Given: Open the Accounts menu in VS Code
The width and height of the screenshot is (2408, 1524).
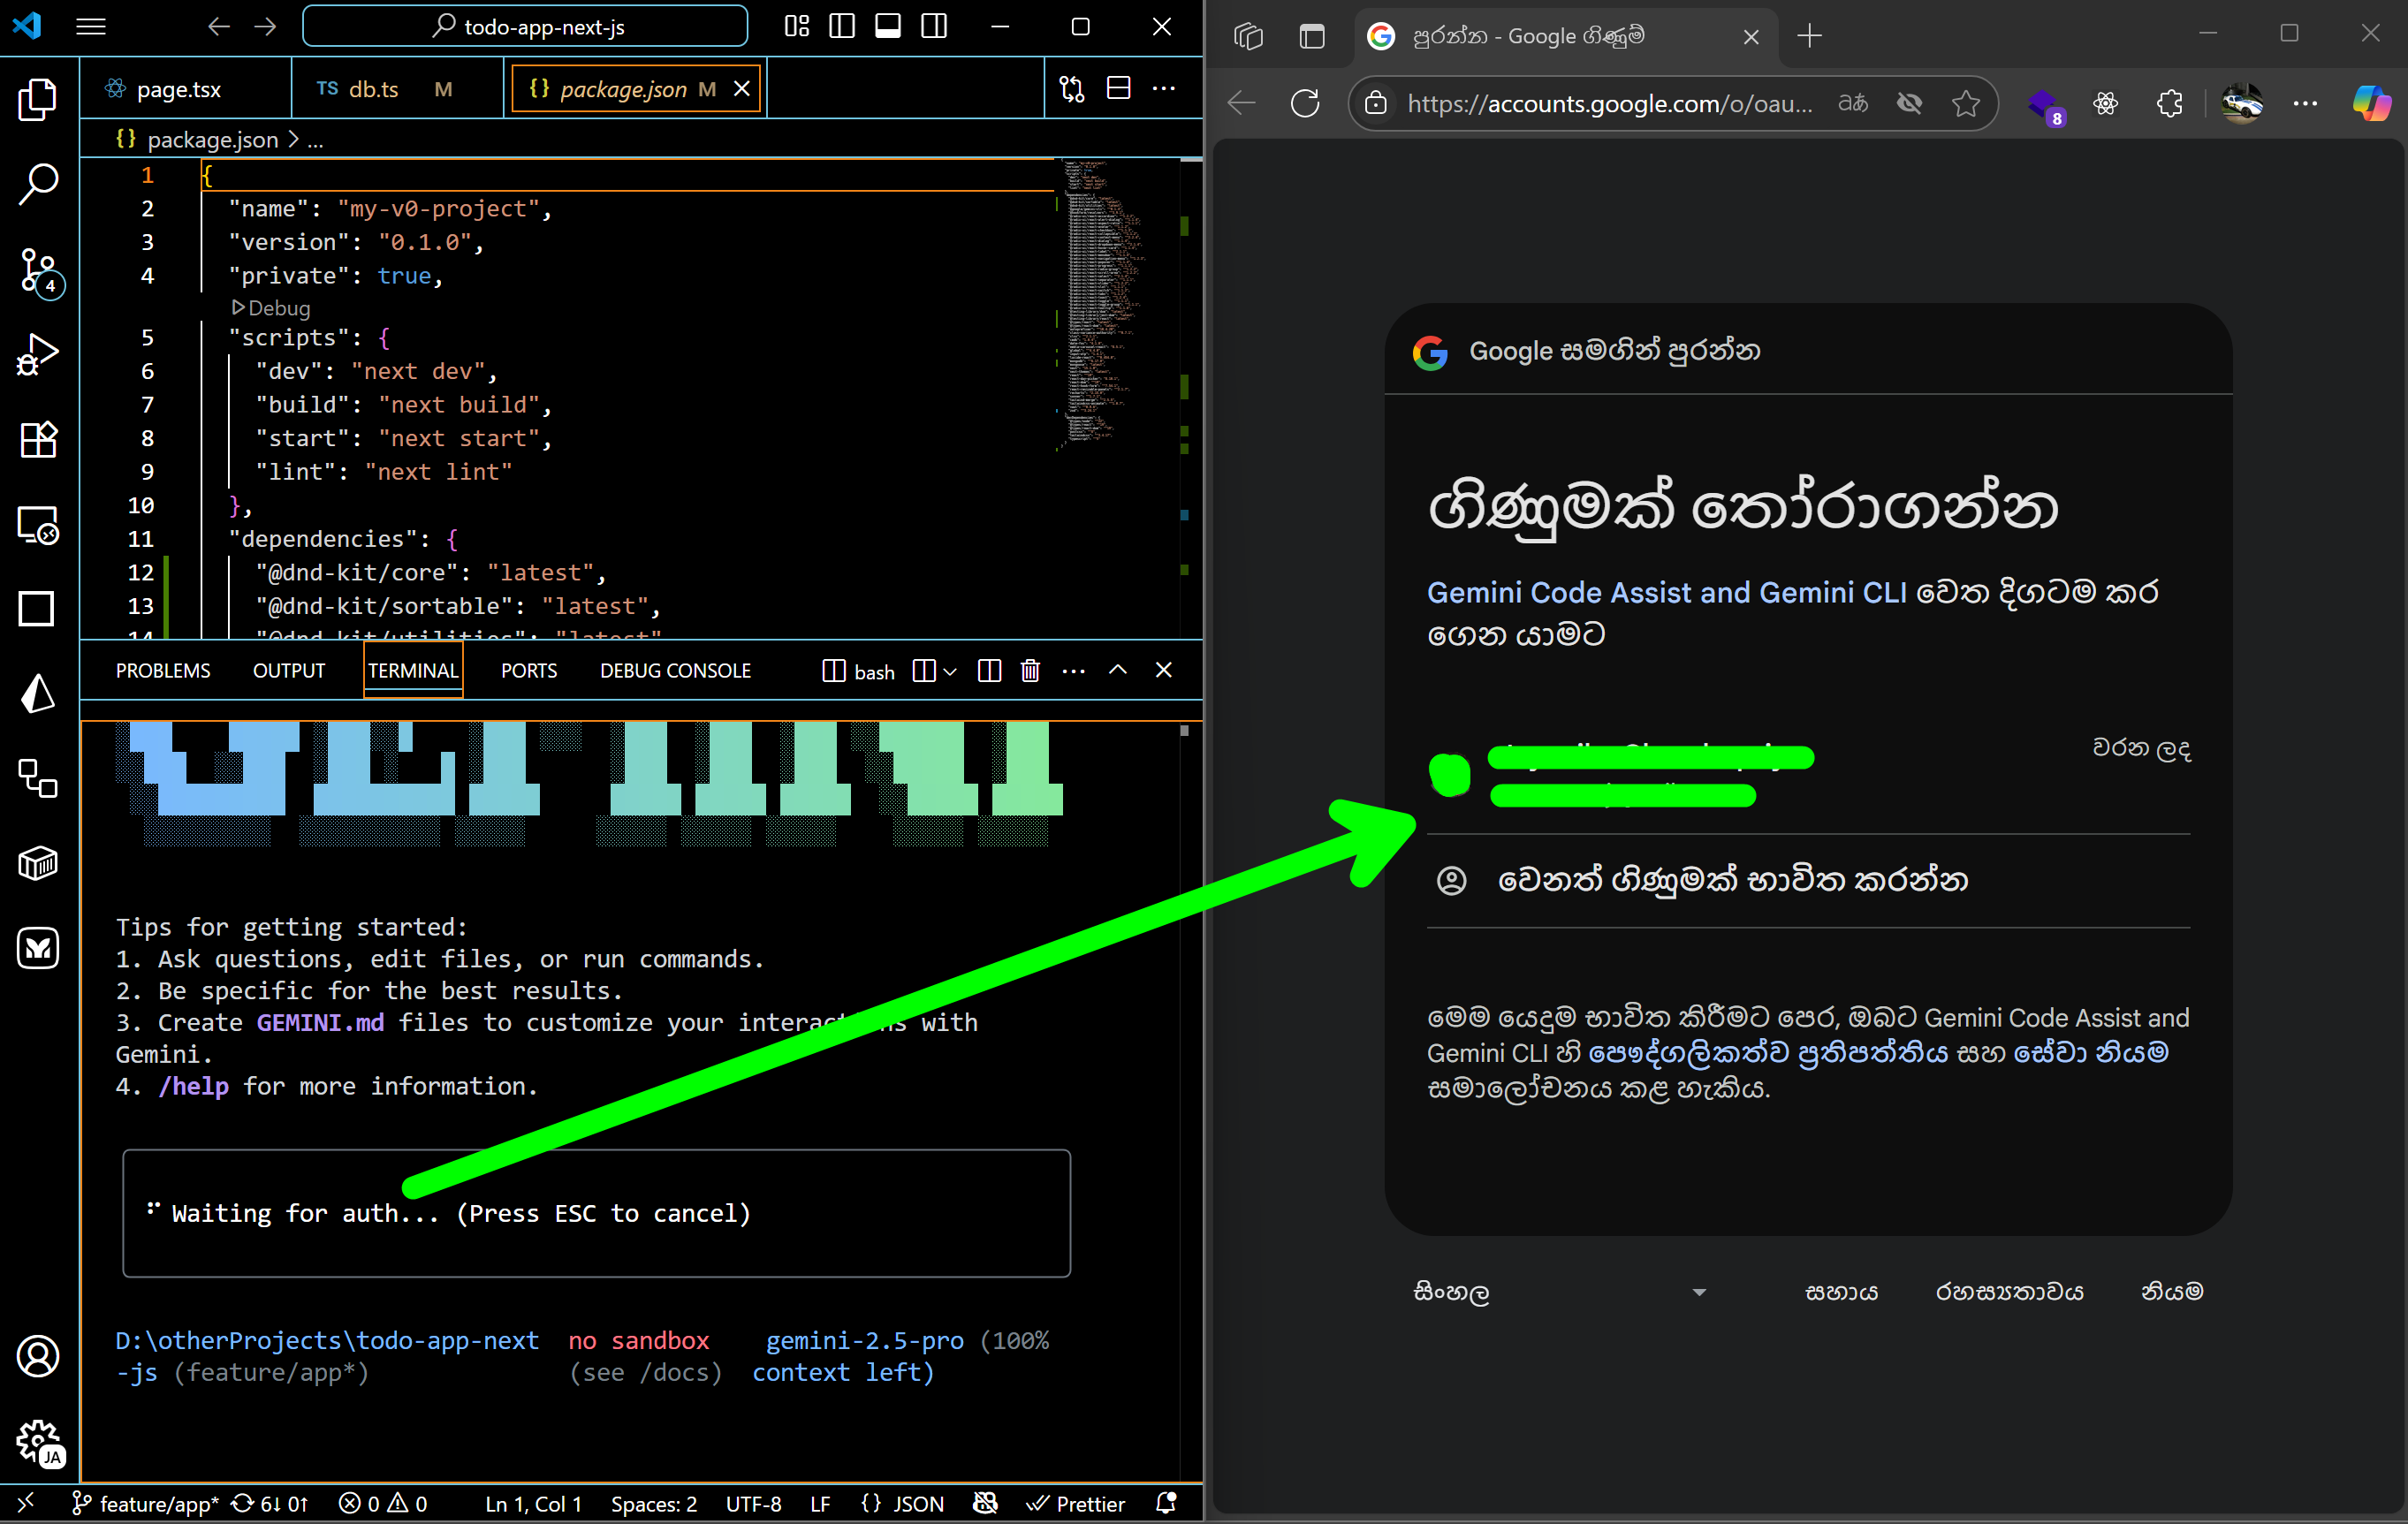Looking at the screenshot, I should coord(38,1356).
